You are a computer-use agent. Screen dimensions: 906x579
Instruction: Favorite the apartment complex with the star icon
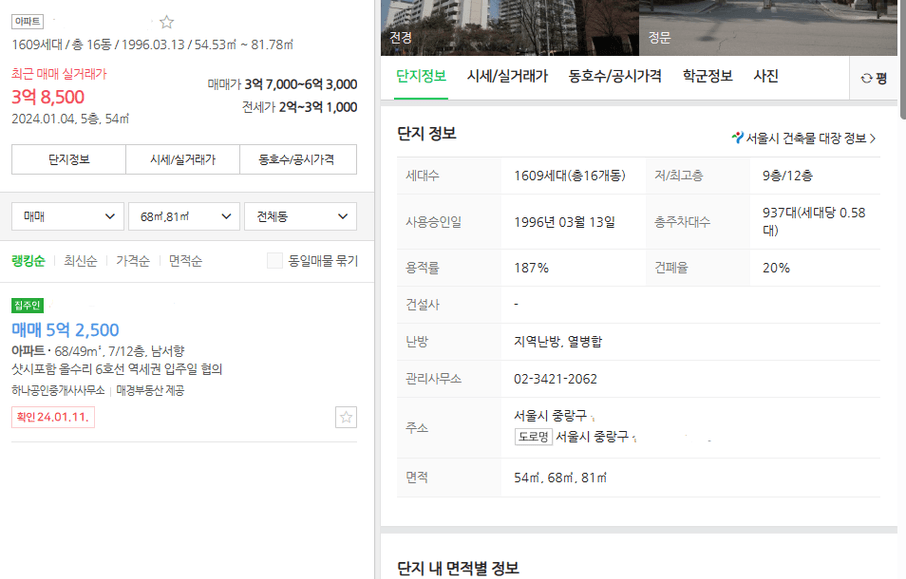click(166, 22)
